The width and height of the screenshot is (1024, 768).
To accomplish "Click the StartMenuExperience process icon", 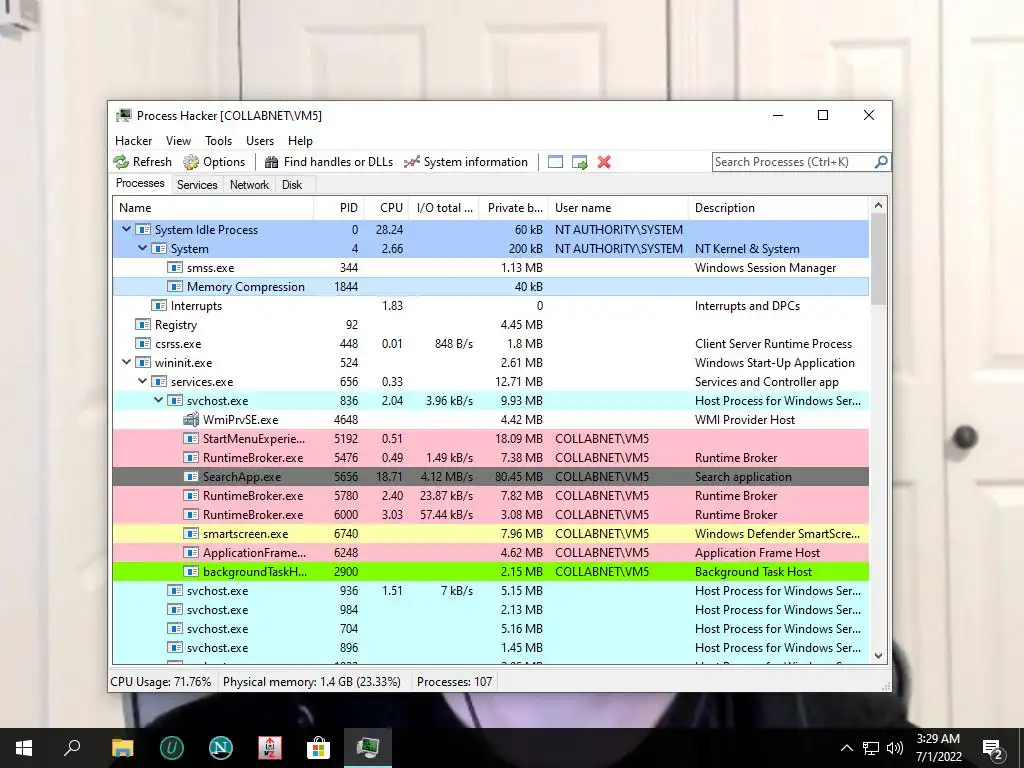I will (191, 438).
